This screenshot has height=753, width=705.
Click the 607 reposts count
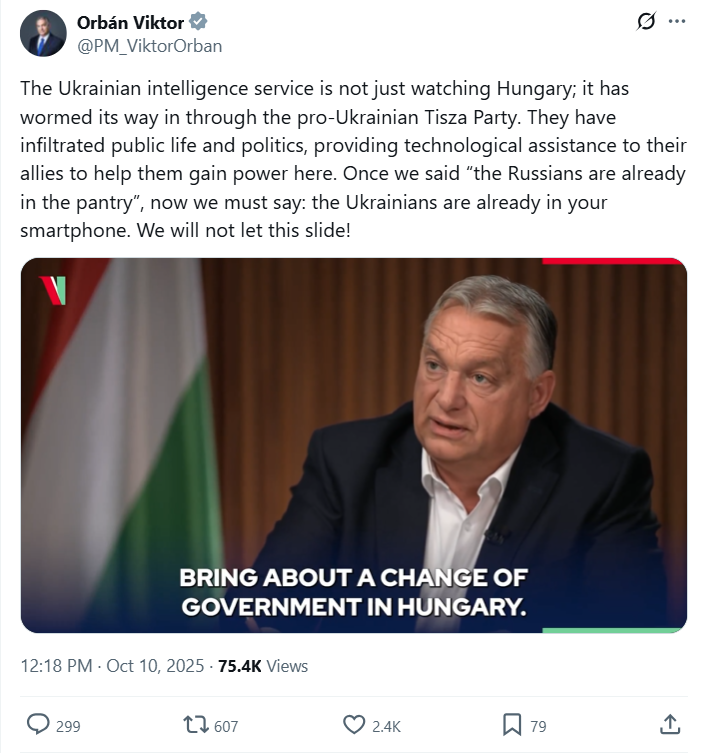coord(226,726)
